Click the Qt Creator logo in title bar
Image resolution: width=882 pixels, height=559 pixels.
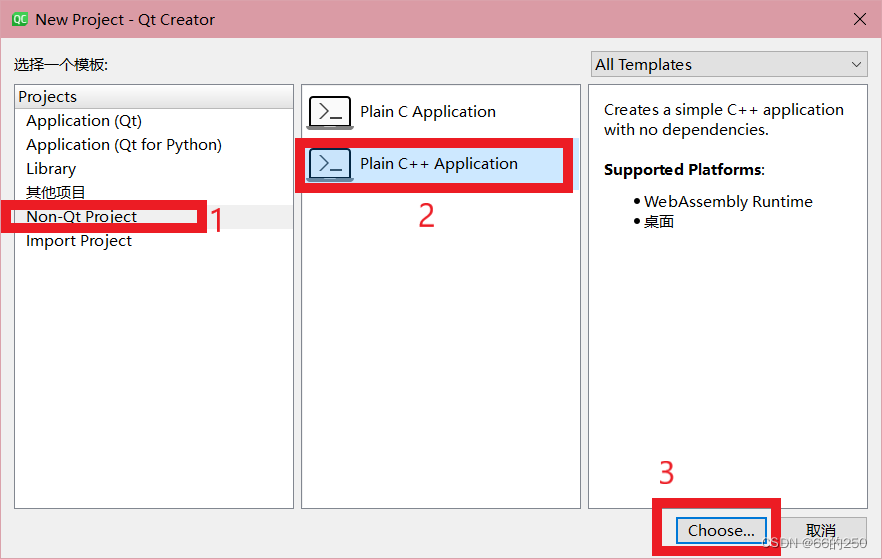coord(20,19)
